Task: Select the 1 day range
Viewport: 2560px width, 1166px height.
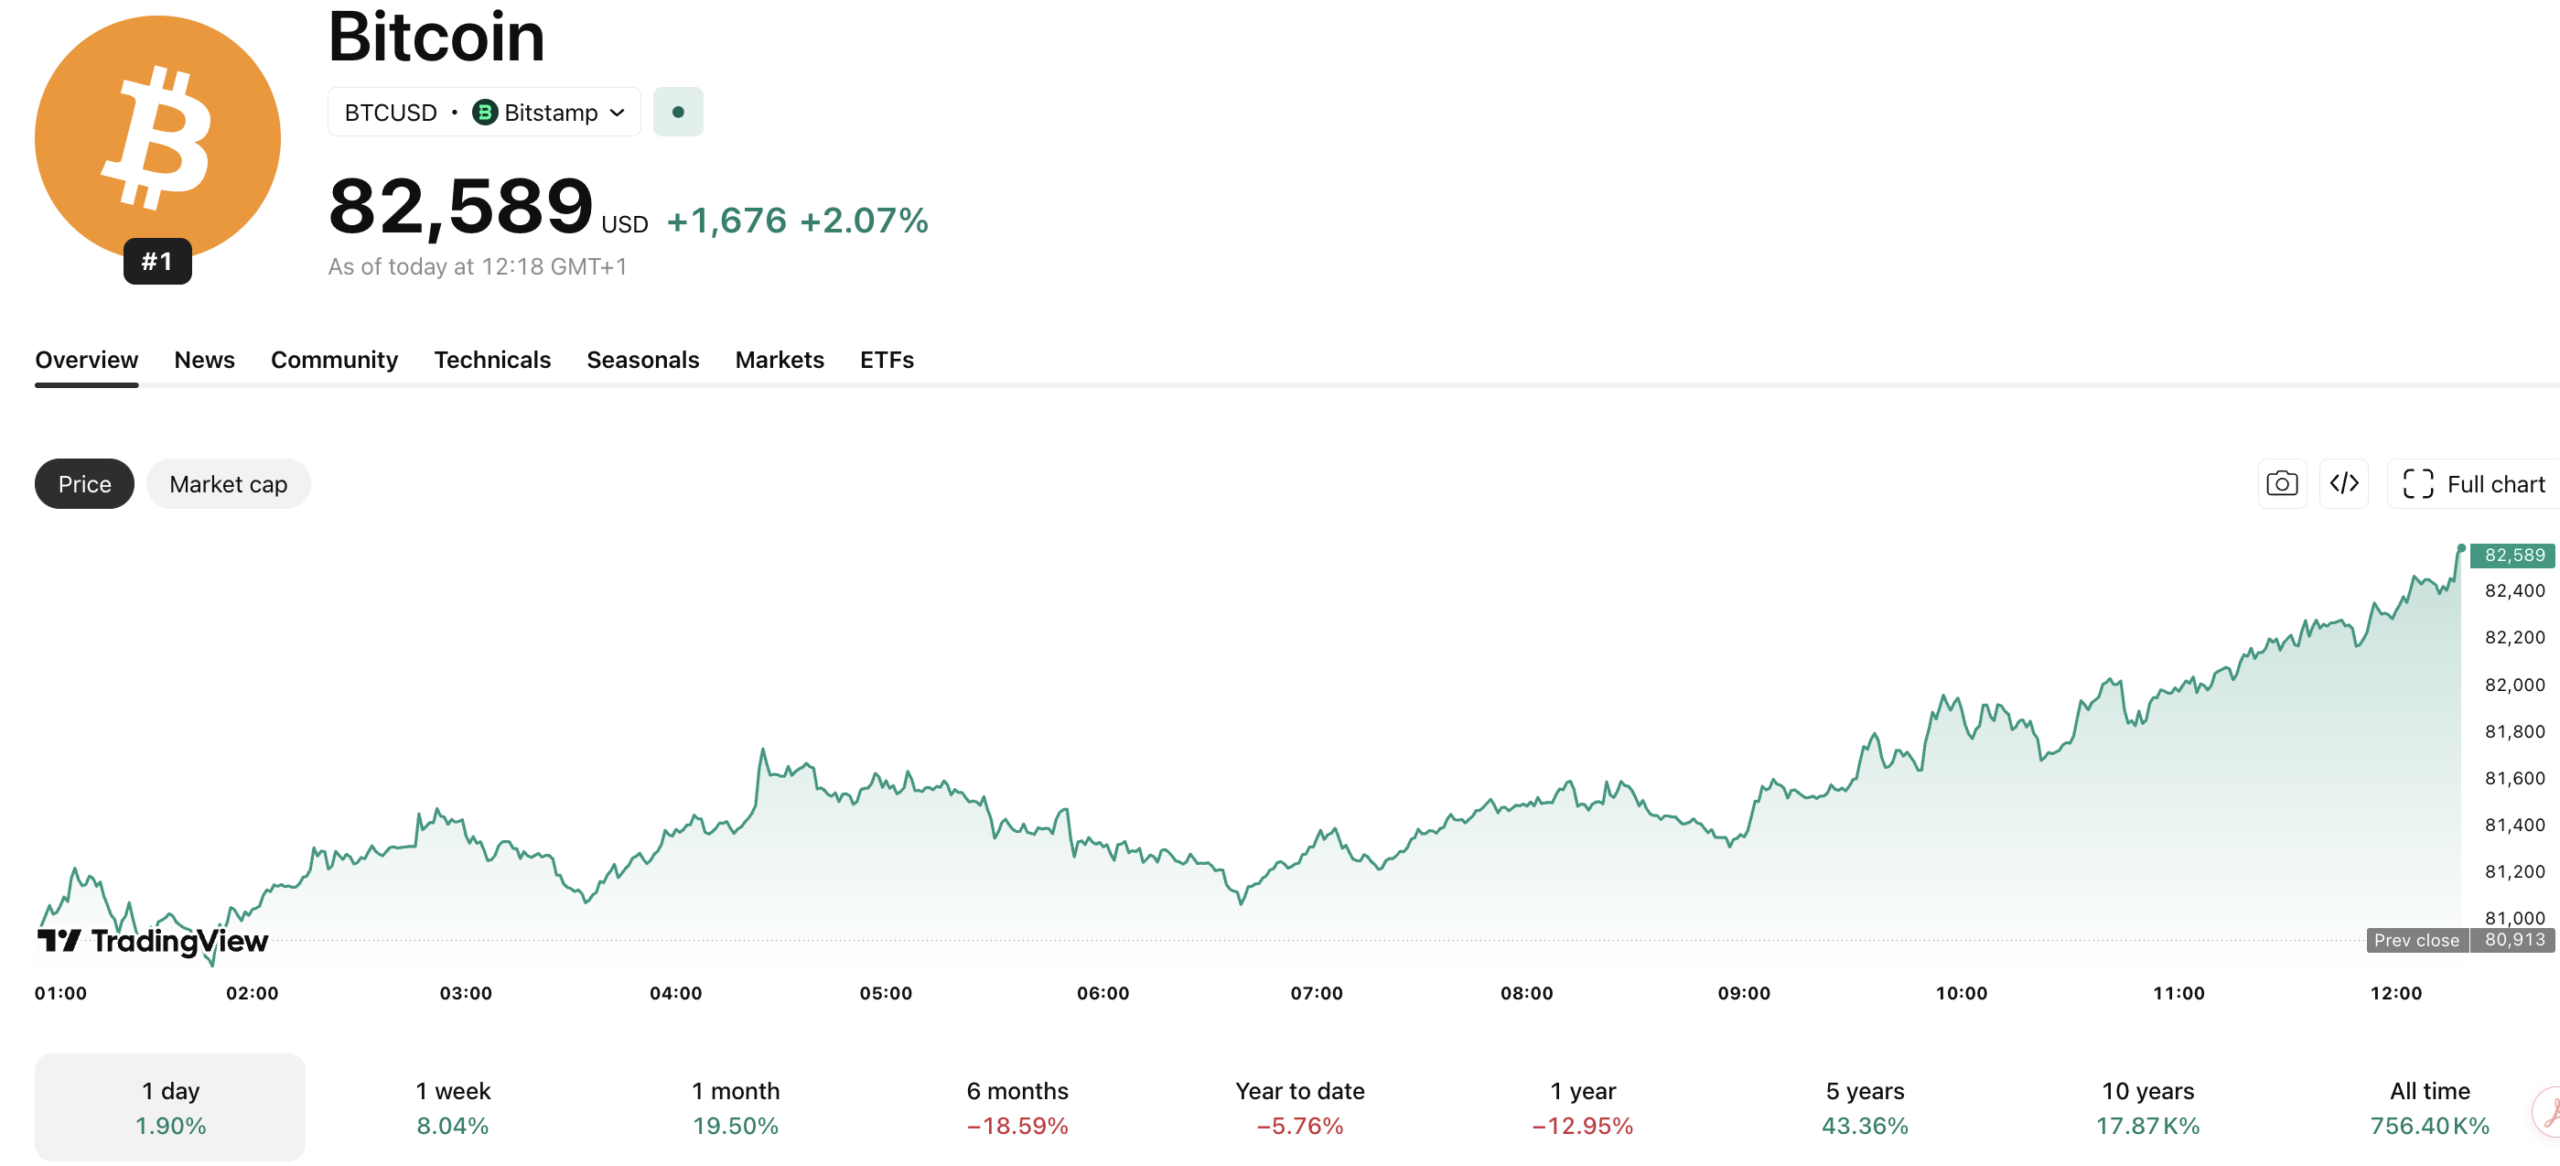Action: click(x=170, y=1107)
